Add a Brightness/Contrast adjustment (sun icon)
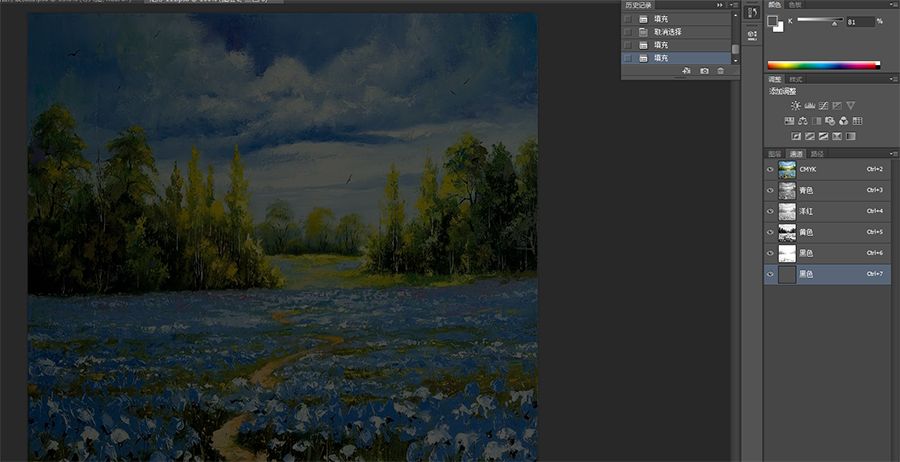 (796, 106)
